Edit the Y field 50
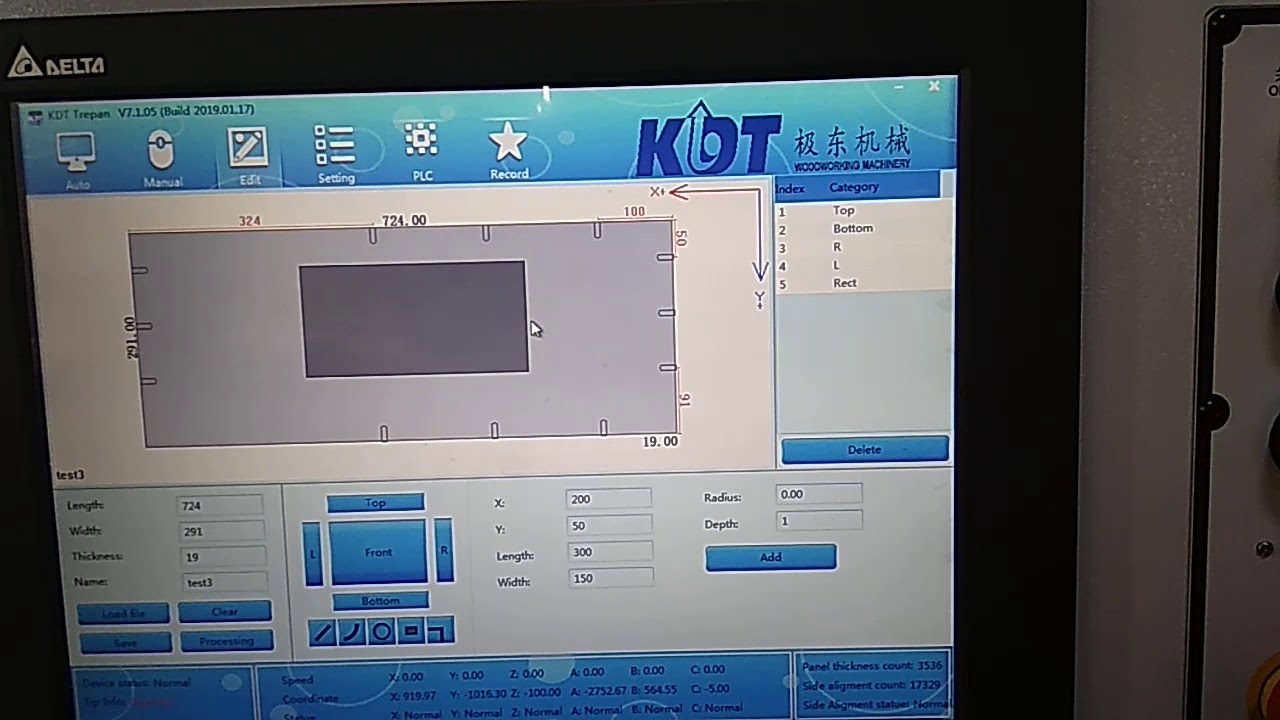The height and width of the screenshot is (720, 1280). [x=609, y=525]
